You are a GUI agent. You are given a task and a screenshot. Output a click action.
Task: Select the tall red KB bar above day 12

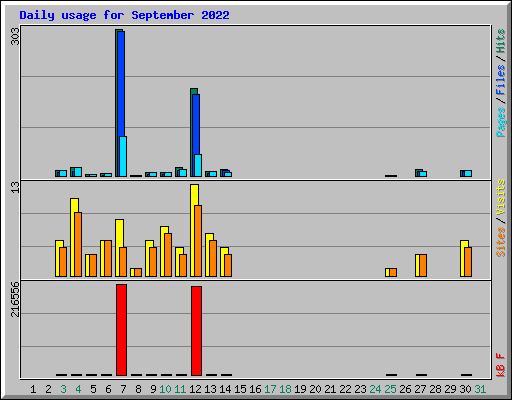[x=196, y=331]
